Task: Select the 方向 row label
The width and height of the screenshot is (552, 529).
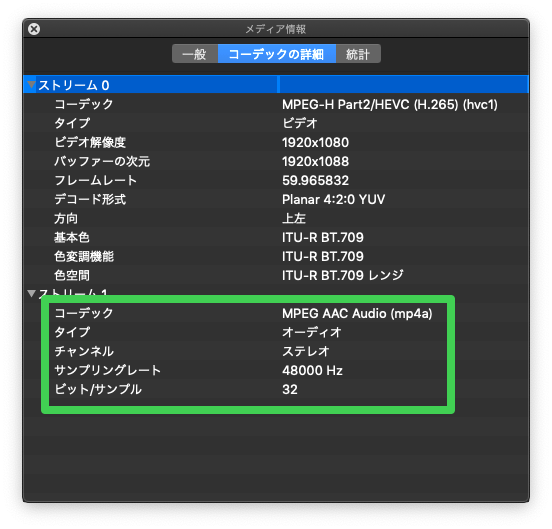Action: 66,218
